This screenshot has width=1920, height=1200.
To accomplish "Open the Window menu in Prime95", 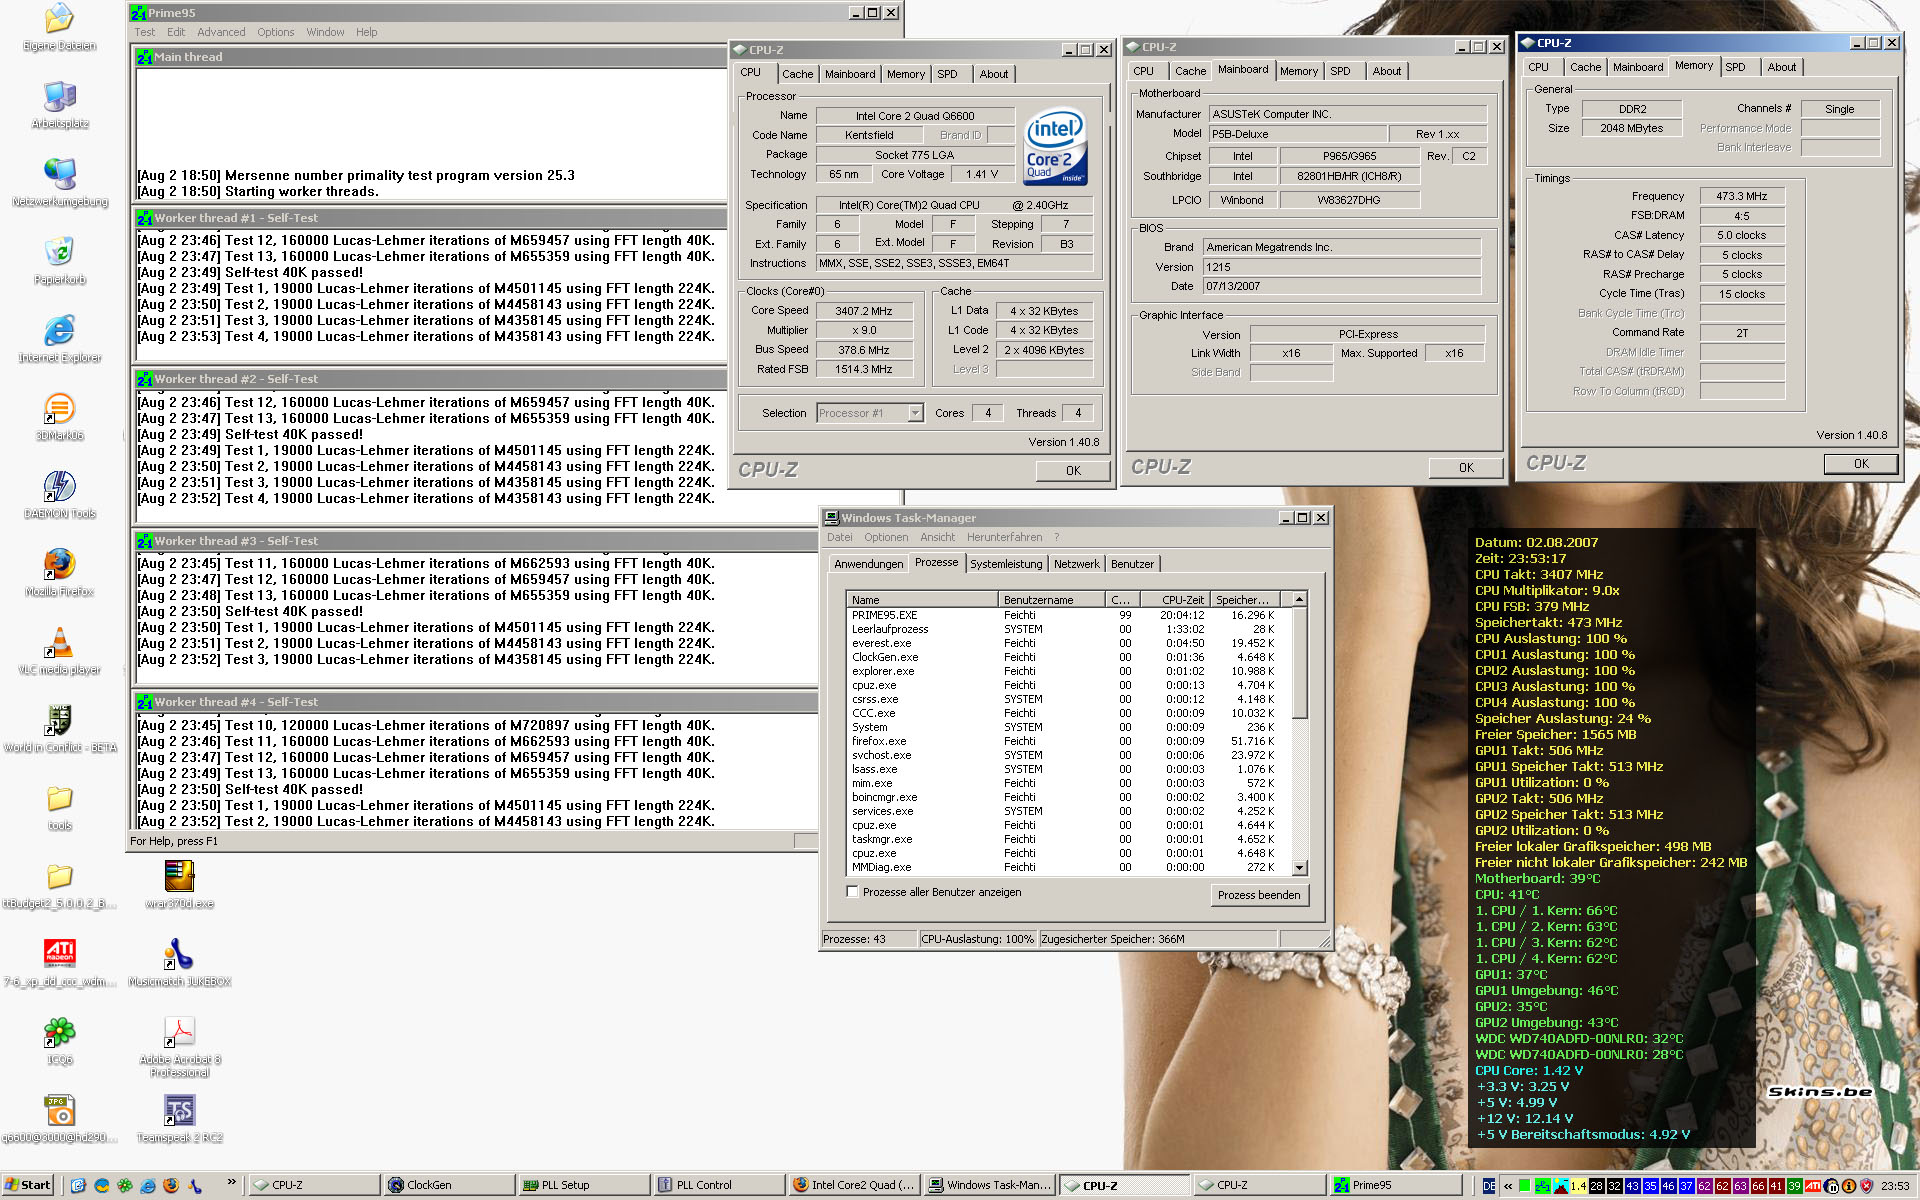I will click(325, 32).
